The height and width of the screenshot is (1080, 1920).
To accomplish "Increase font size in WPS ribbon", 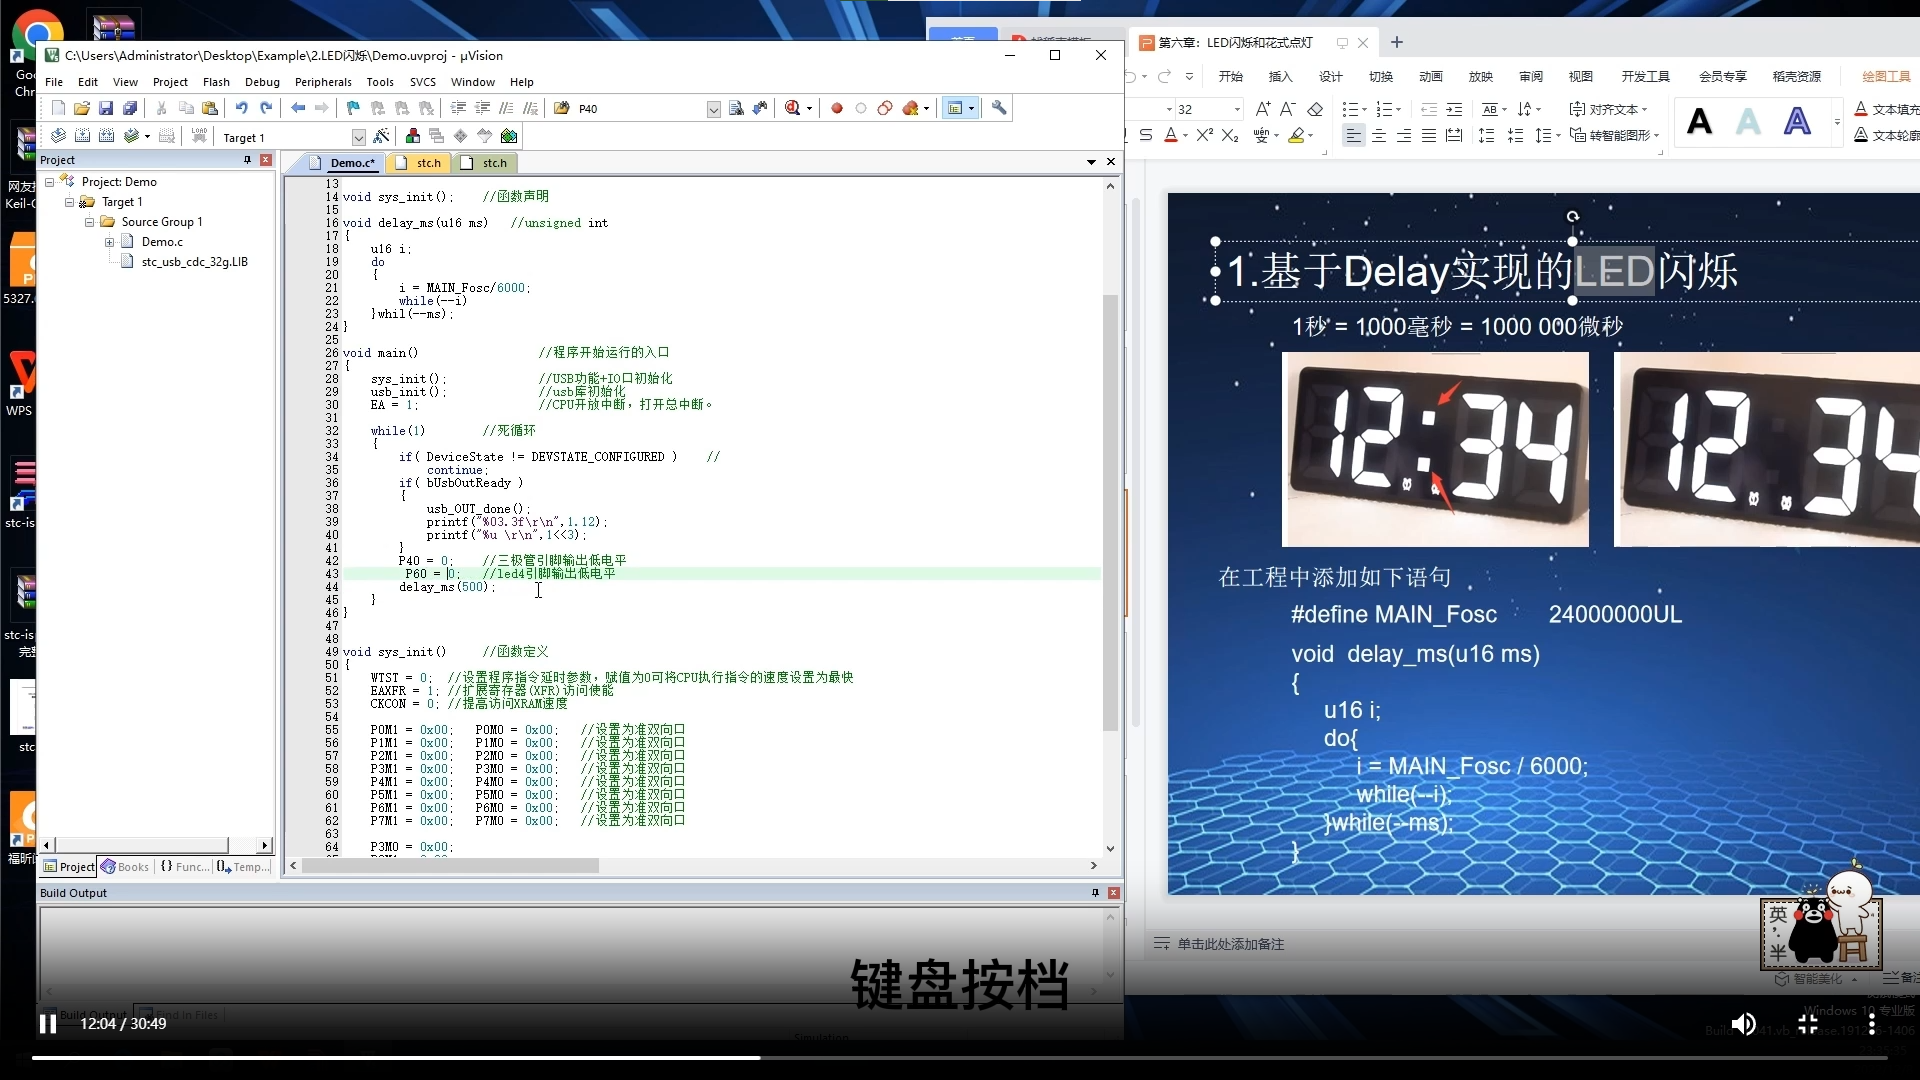I will point(1263,109).
